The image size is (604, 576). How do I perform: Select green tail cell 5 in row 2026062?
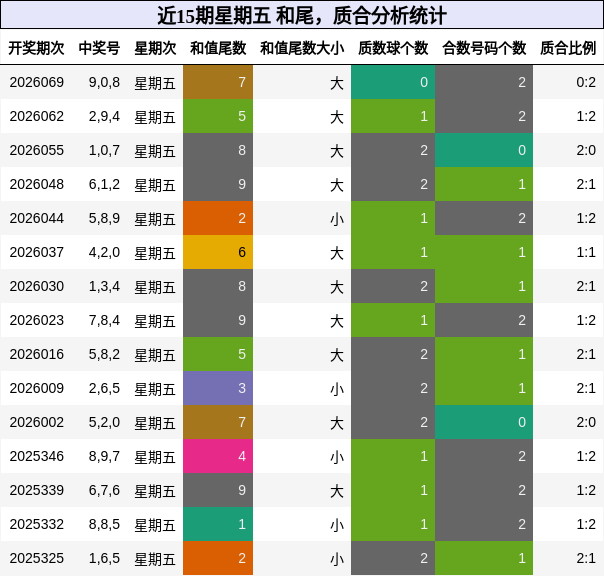click(218, 116)
